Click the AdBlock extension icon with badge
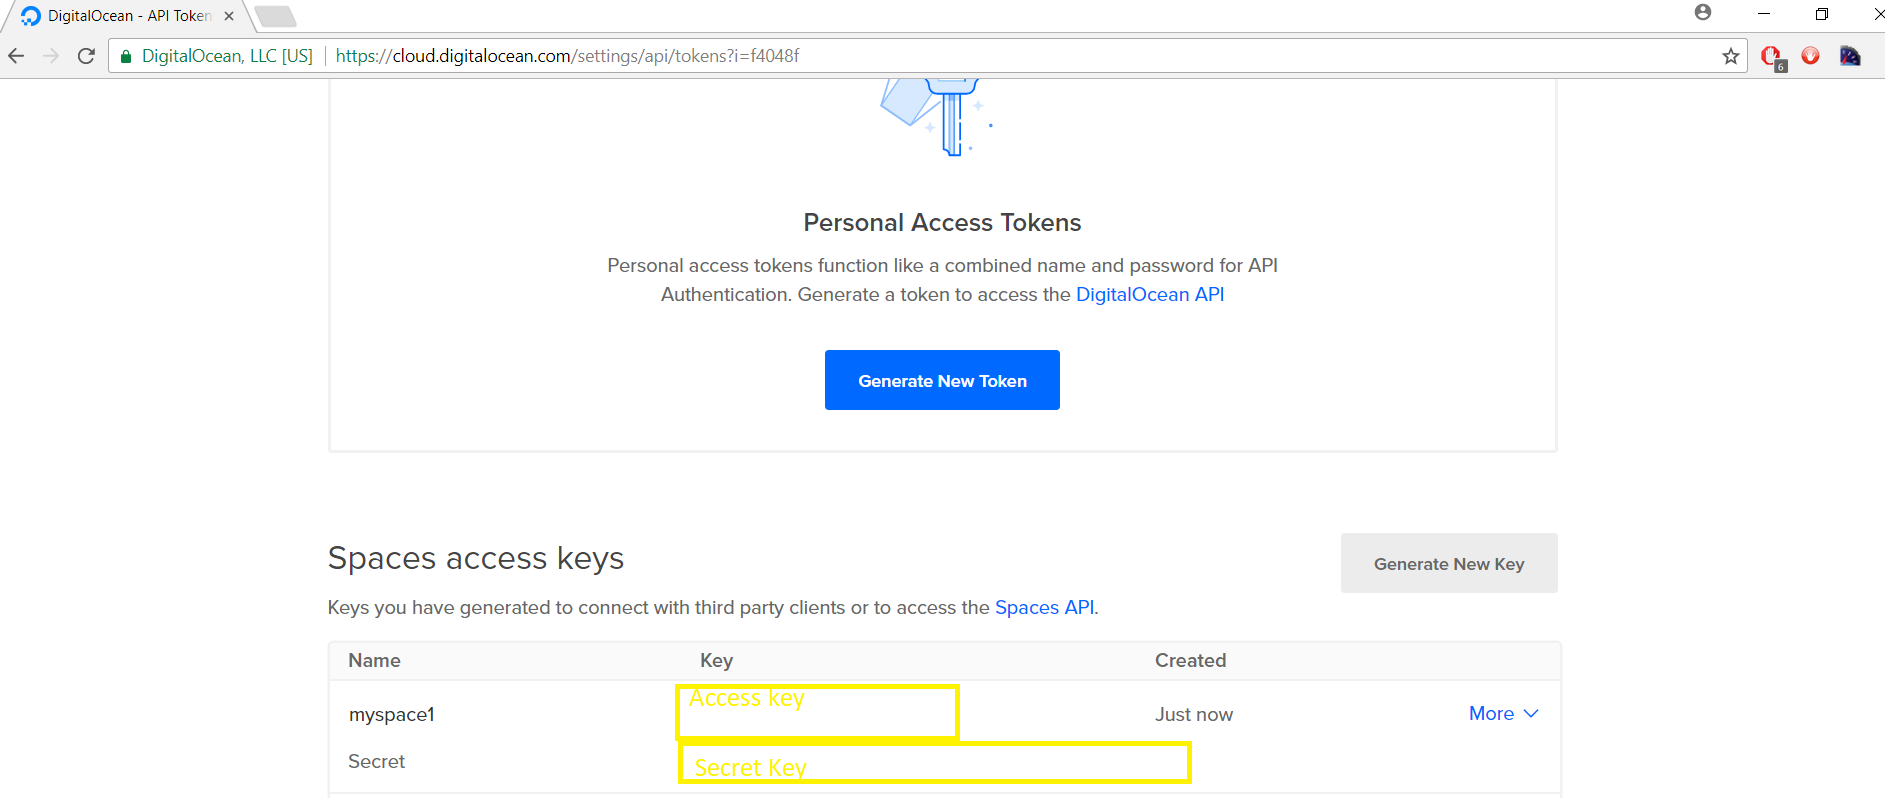Viewport: 1885px width, 798px height. (x=1772, y=56)
